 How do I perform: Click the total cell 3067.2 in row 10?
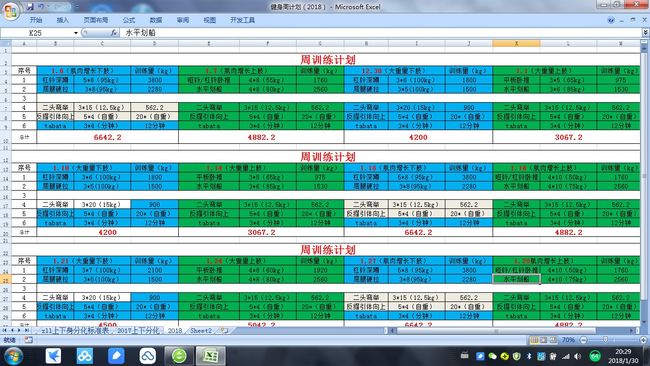click(568, 137)
